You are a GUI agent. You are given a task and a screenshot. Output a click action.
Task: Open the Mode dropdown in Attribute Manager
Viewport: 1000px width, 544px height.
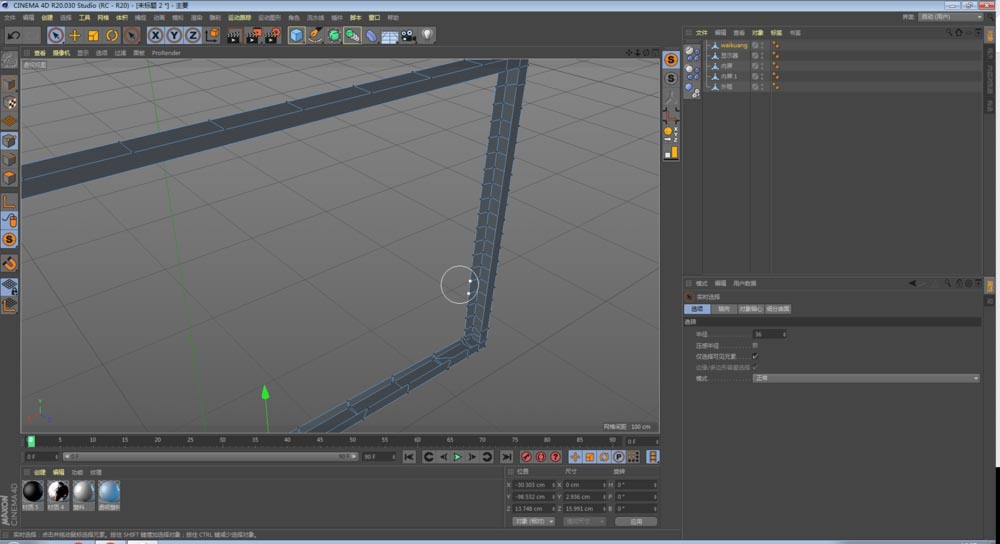coord(866,378)
